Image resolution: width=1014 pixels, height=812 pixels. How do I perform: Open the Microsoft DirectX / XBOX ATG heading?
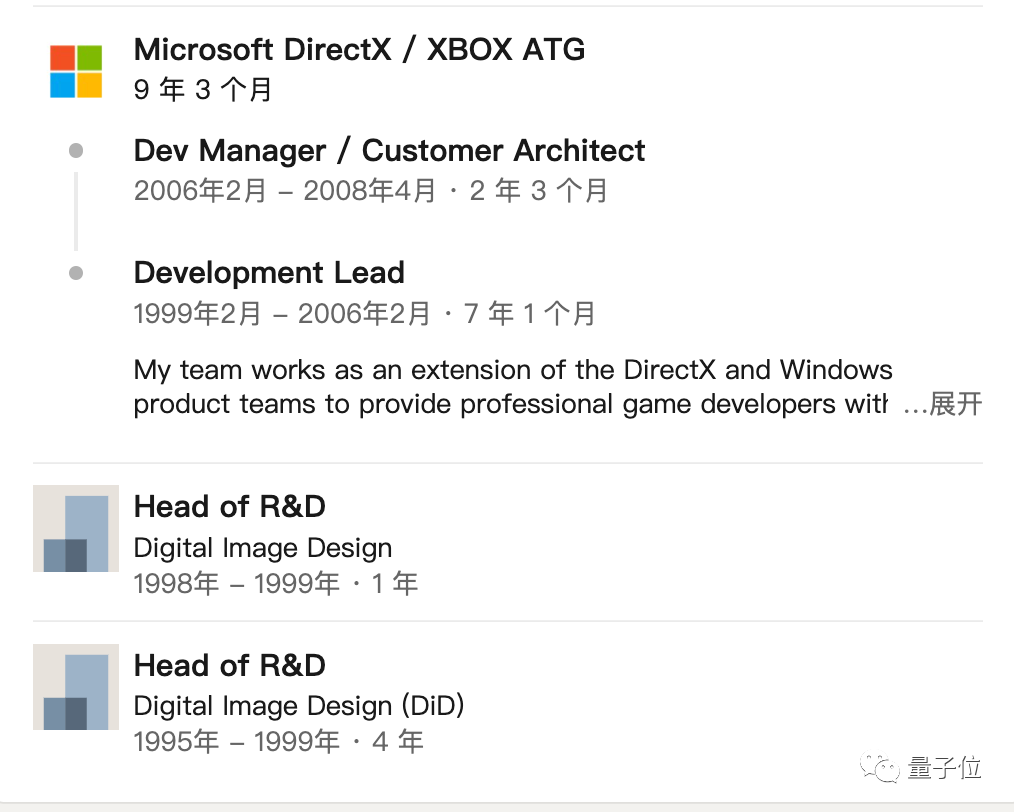pyautogui.click(x=359, y=49)
